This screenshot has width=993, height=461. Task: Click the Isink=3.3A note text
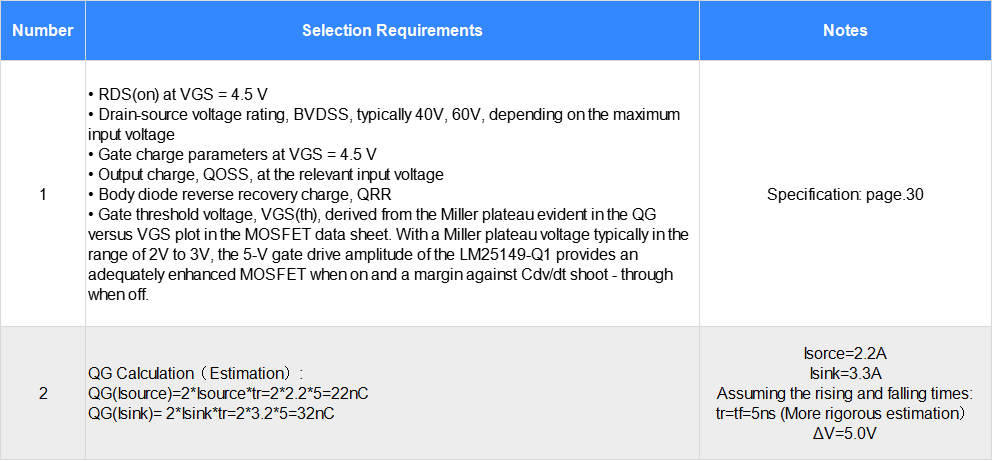[x=845, y=373]
